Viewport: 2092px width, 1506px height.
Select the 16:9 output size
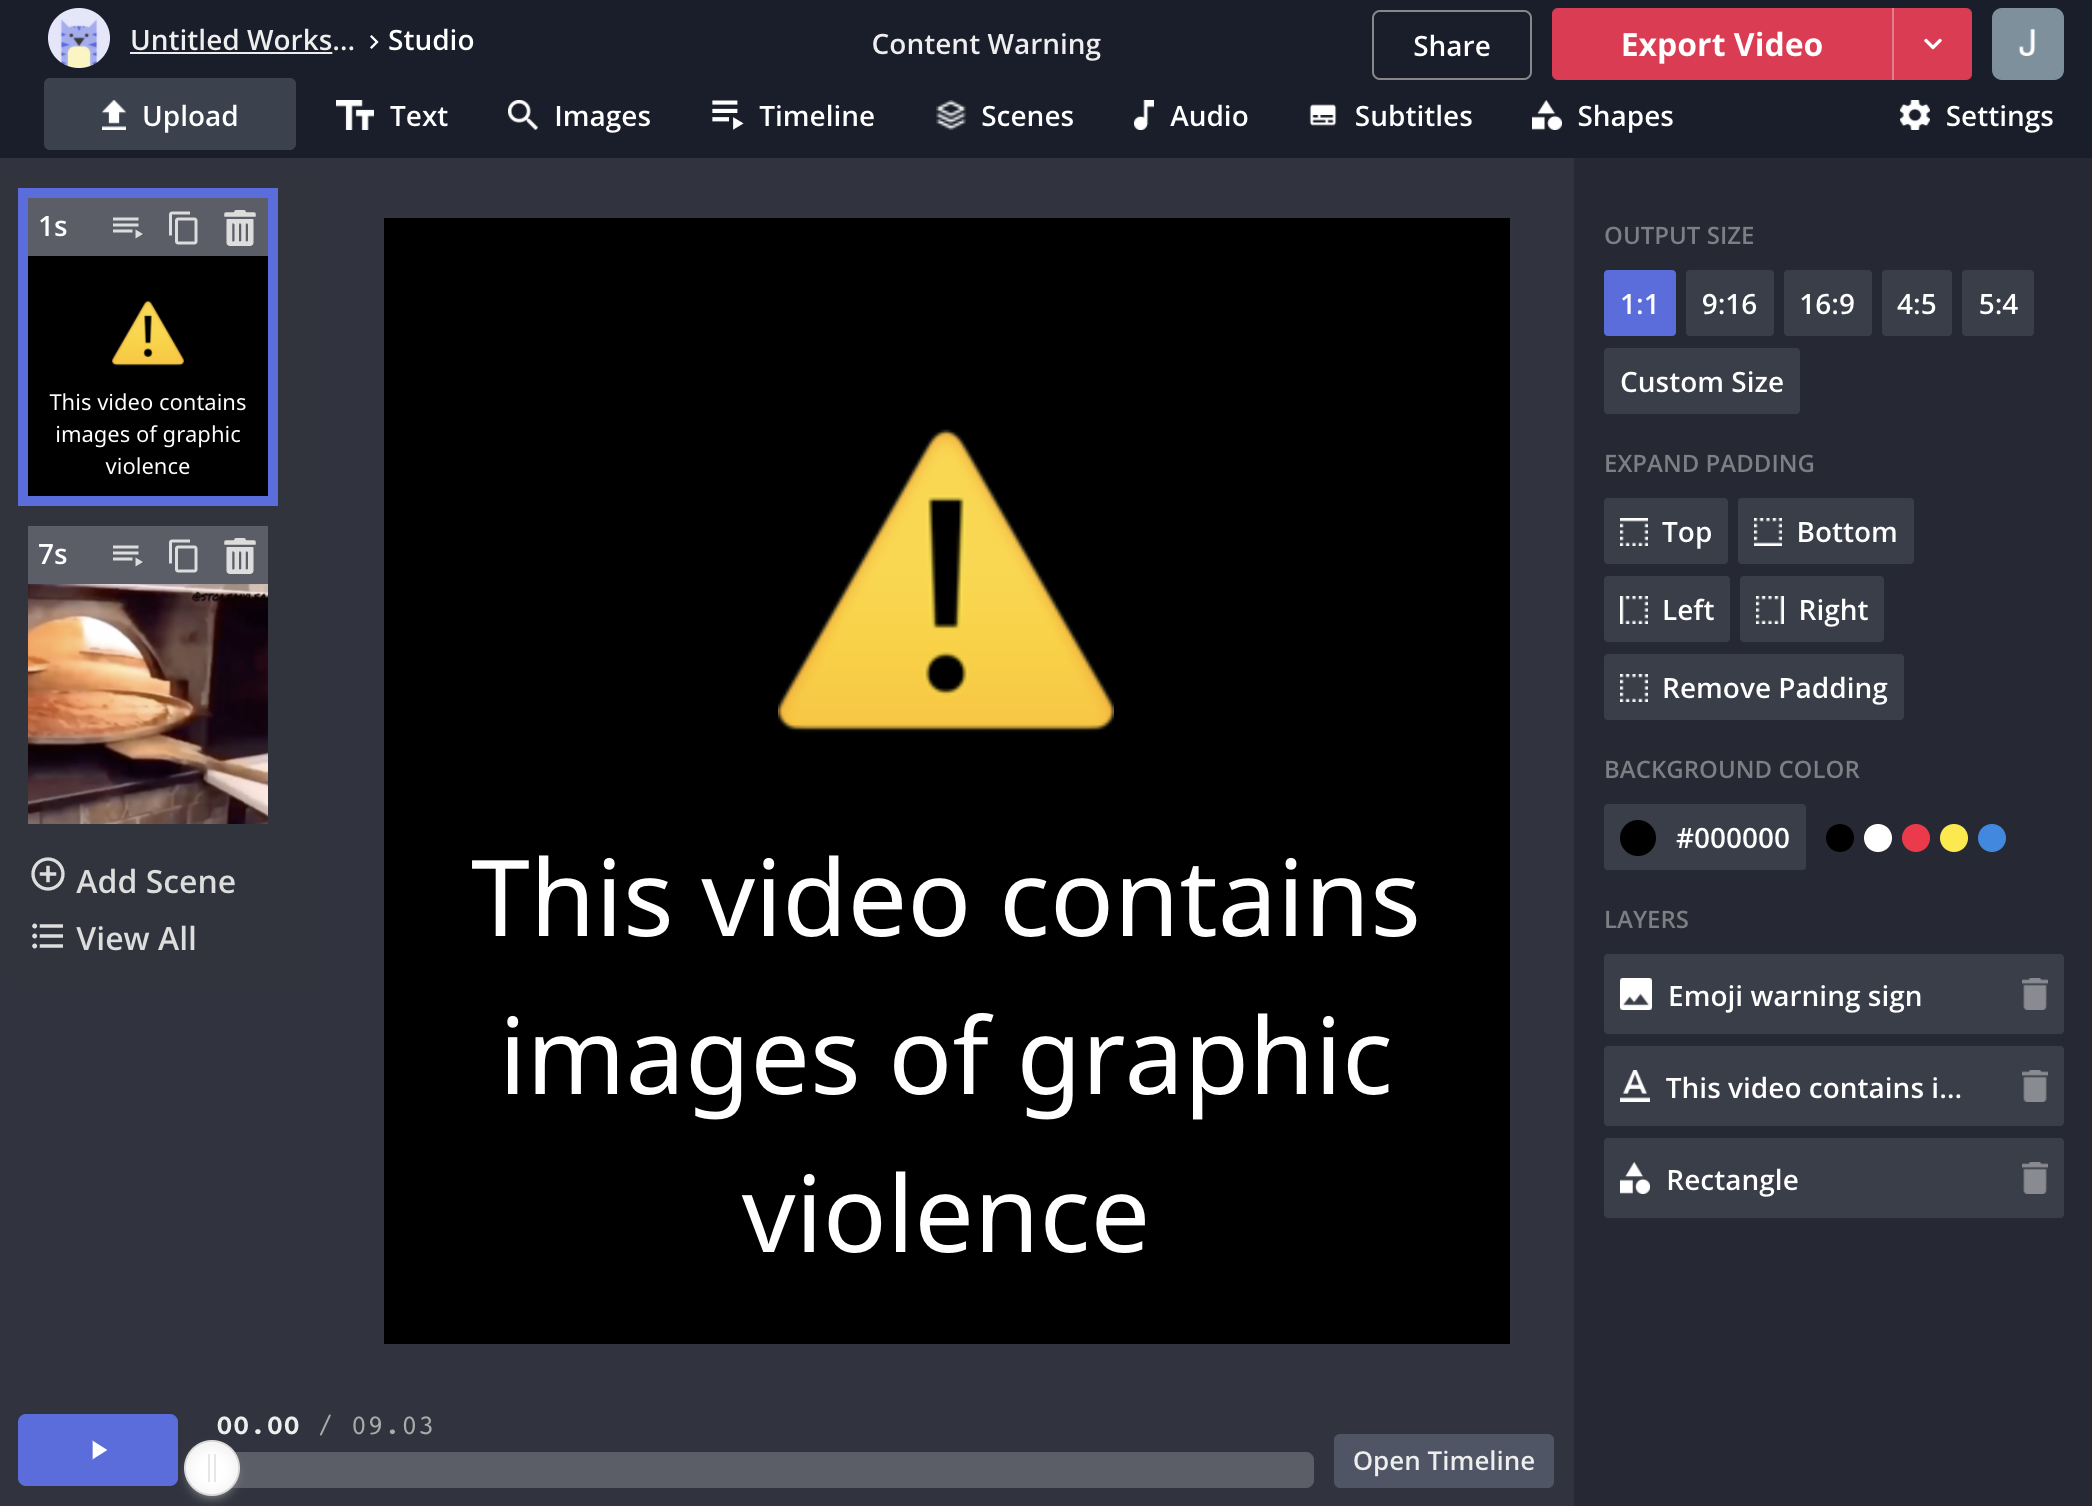(x=1826, y=304)
